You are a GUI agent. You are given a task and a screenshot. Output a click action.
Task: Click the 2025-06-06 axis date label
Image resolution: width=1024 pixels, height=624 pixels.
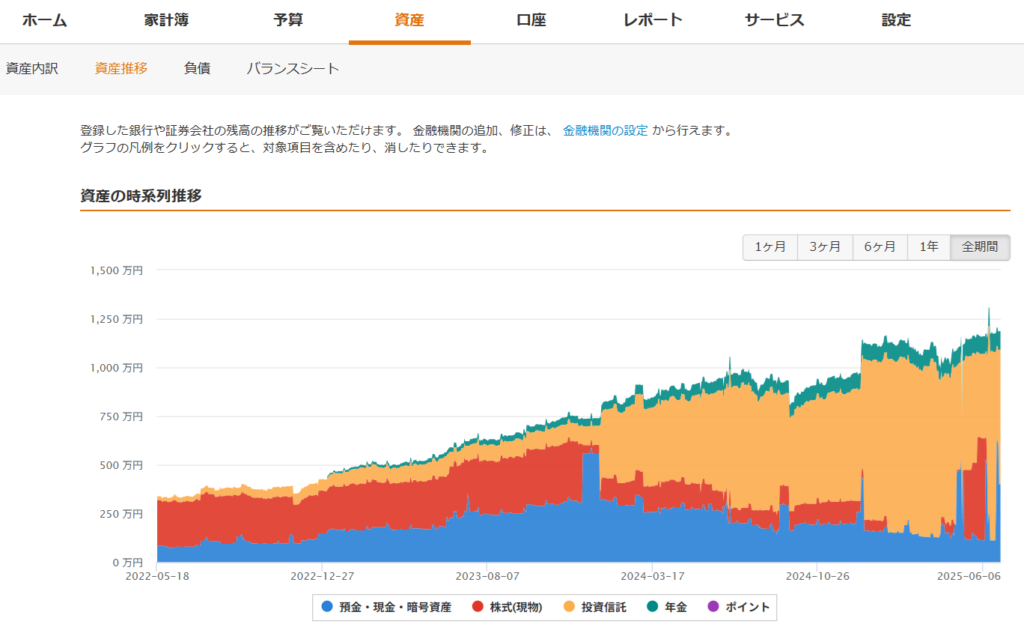[x=968, y=576]
